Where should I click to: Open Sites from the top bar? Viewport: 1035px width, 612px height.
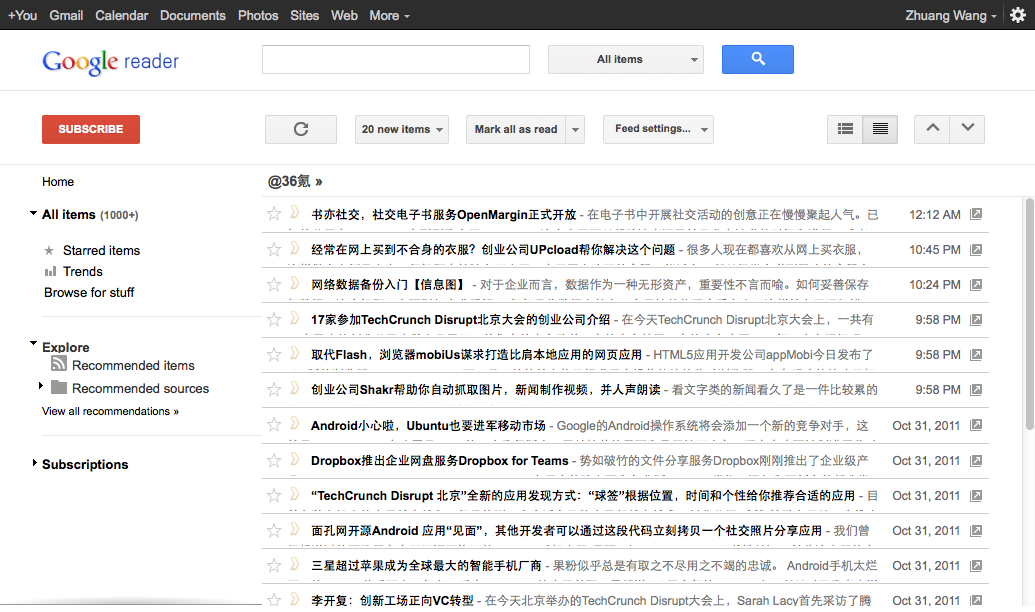tap(304, 15)
